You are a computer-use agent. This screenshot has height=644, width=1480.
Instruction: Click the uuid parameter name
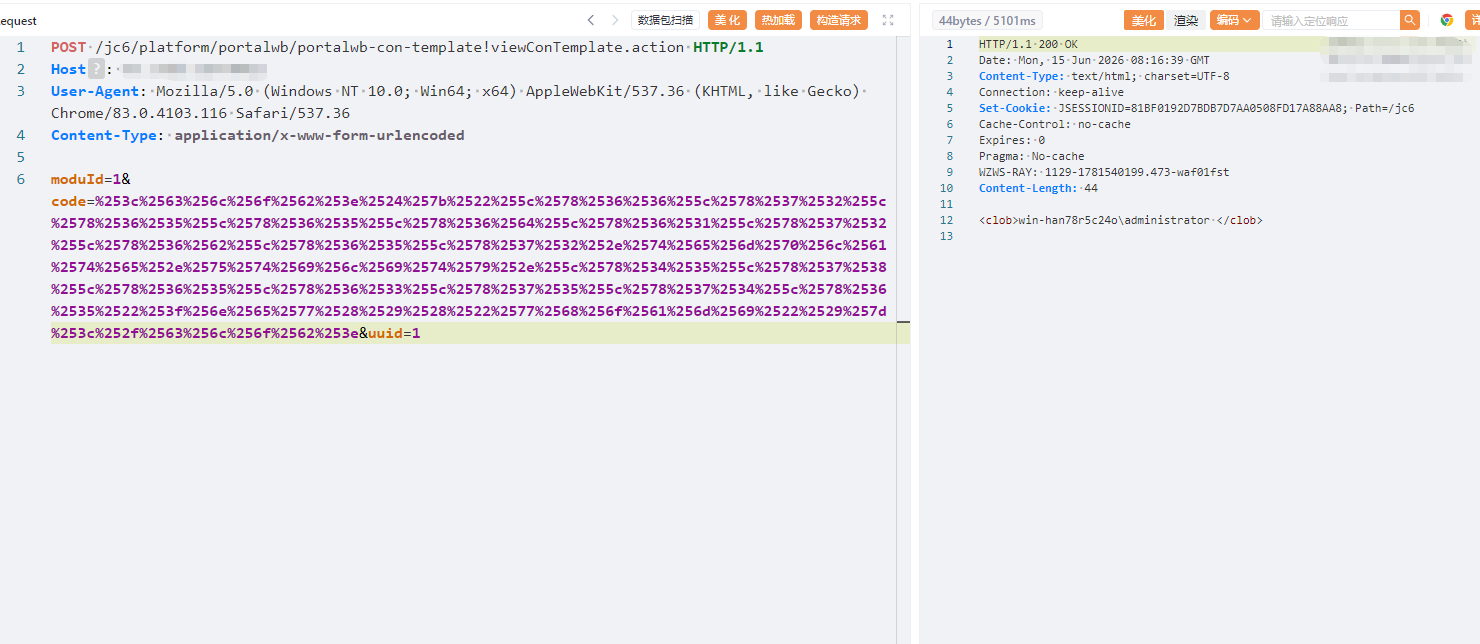click(385, 333)
